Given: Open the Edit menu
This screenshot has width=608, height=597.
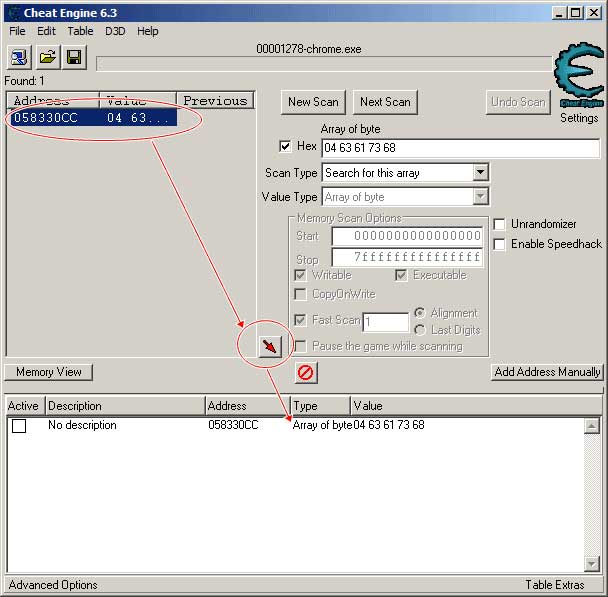Looking at the screenshot, I should coord(47,31).
